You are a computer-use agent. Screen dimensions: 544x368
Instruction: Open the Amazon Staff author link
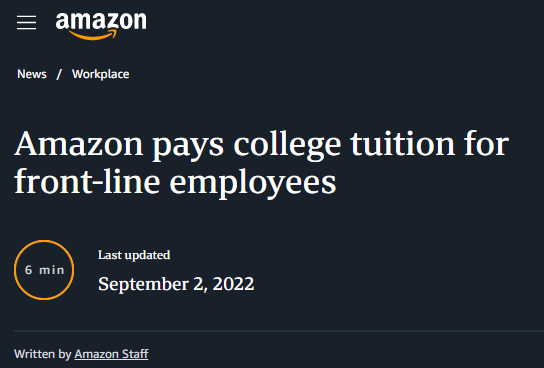click(111, 354)
